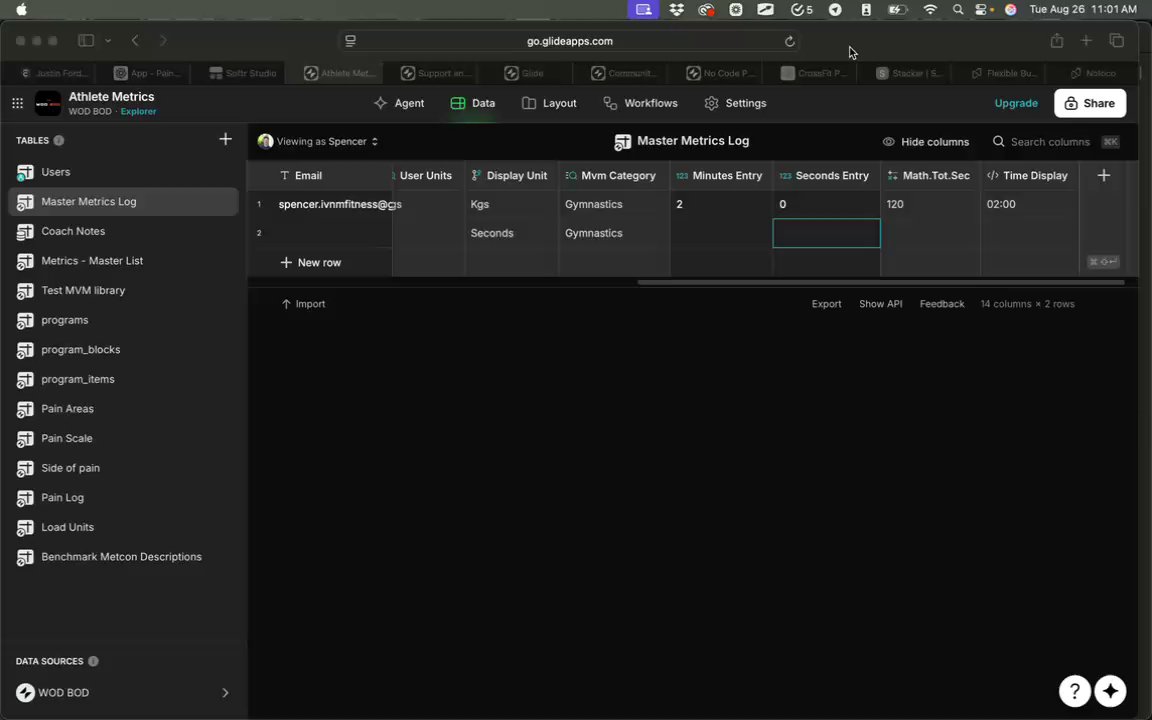This screenshot has height=720, width=1152.
Task: Open the User Units column header
Action: pyautogui.click(x=428, y=176)
